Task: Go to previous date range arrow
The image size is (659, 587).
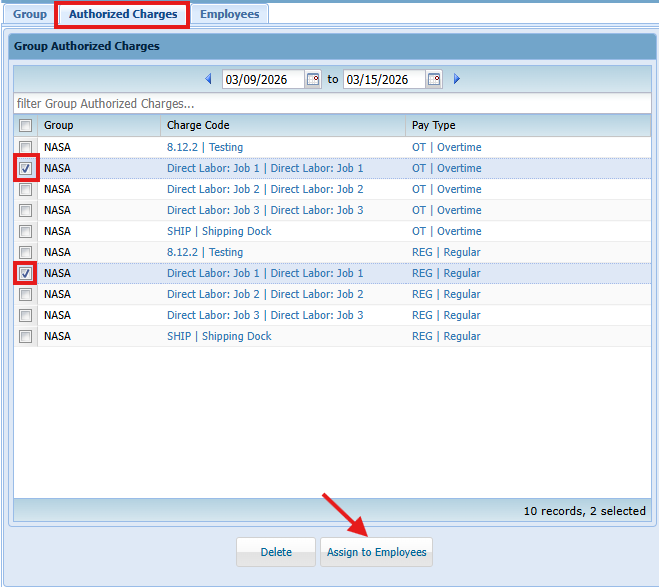Action: pos(209,79)
